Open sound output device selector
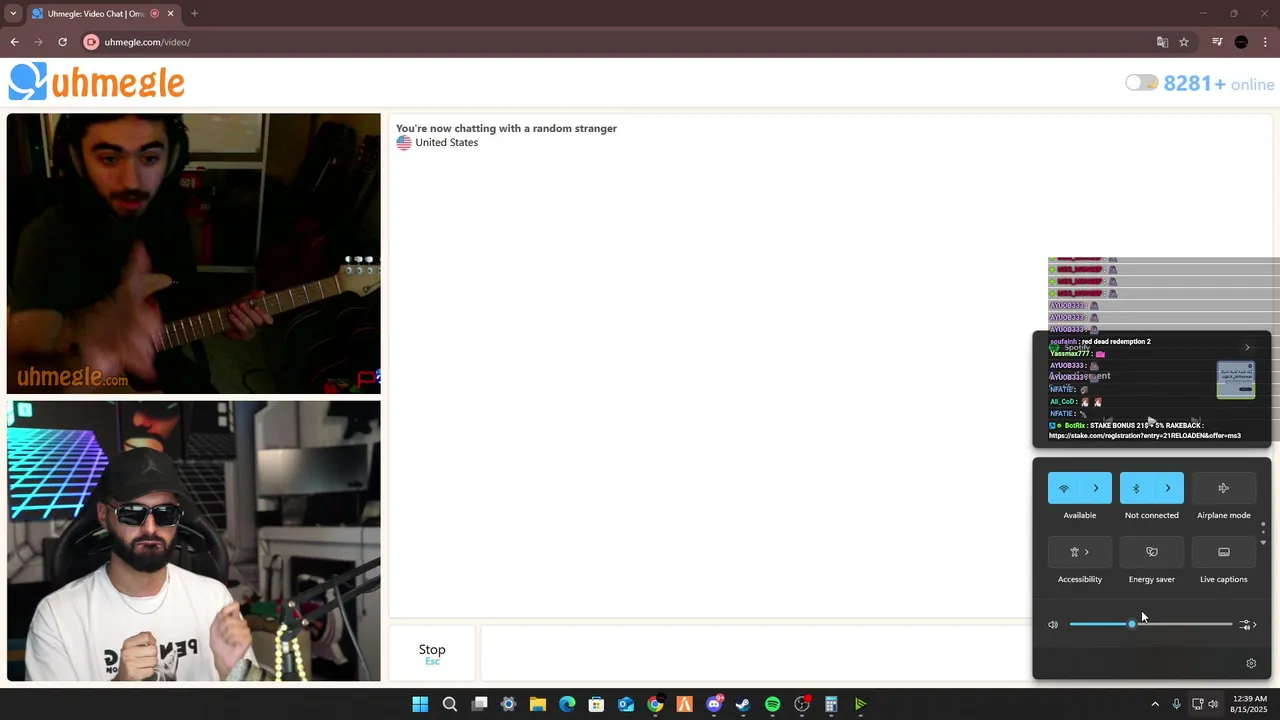This screenshot has height=720, width=1280. tap(1247, 625)
